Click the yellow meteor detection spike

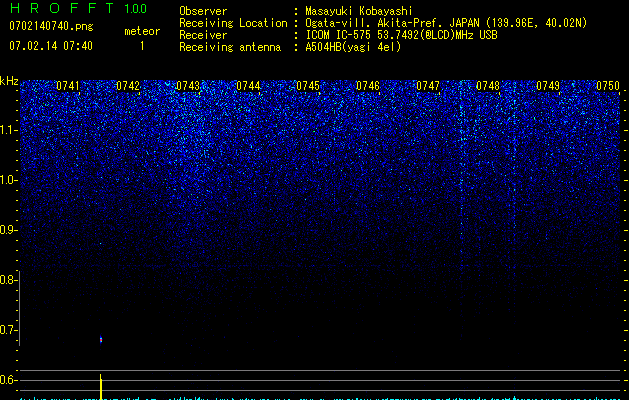pyautogui.click(x=101, y=386)
